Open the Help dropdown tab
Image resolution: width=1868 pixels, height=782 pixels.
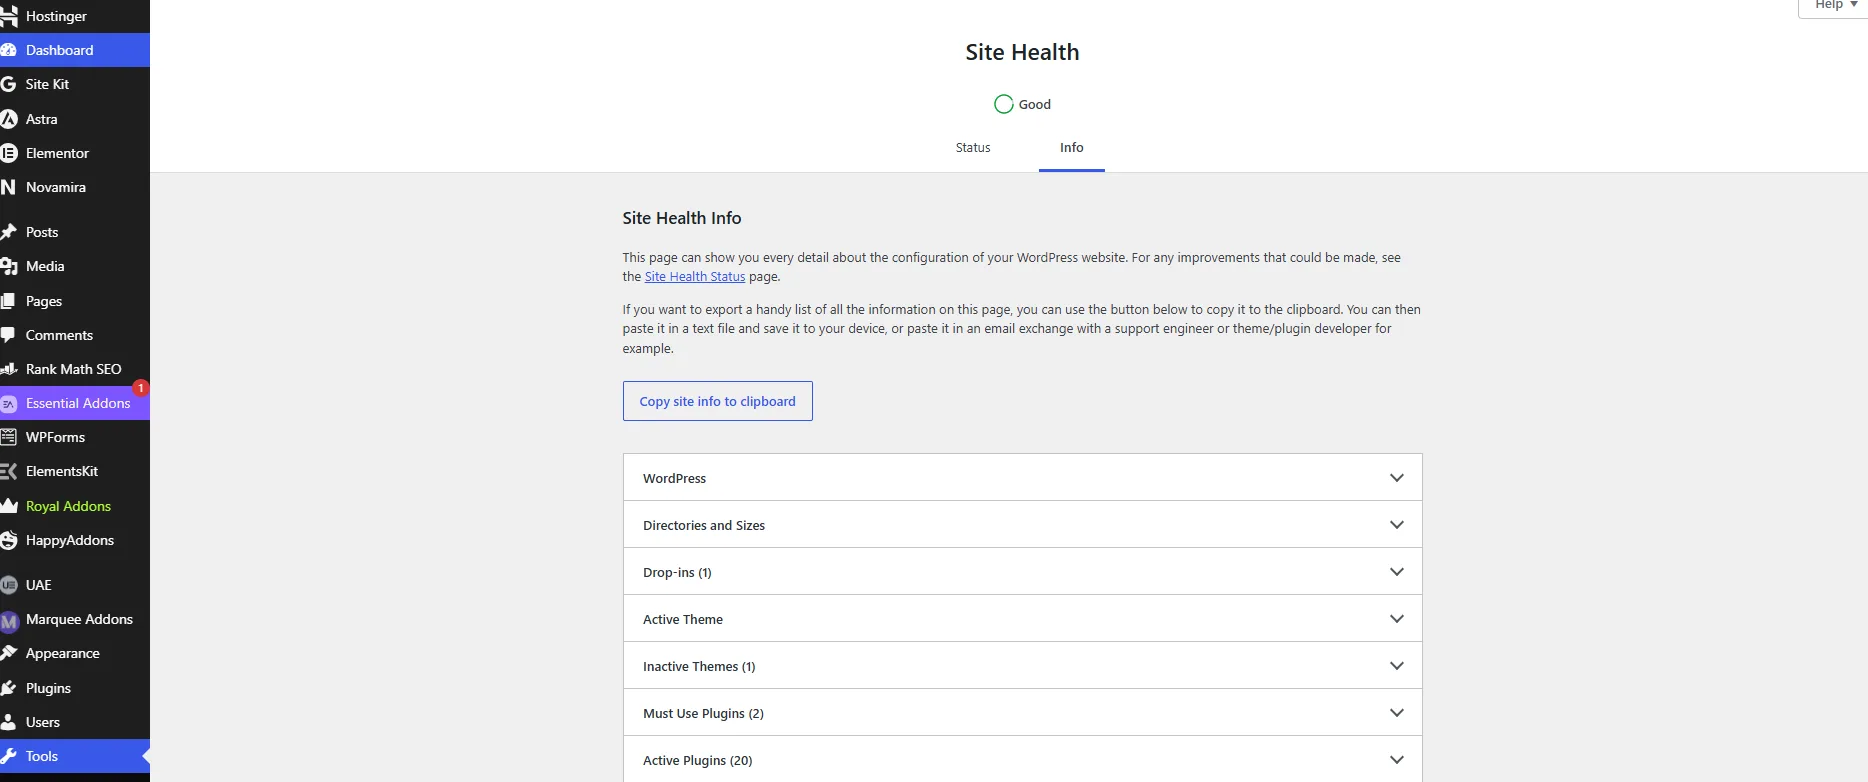(1835, 6)
